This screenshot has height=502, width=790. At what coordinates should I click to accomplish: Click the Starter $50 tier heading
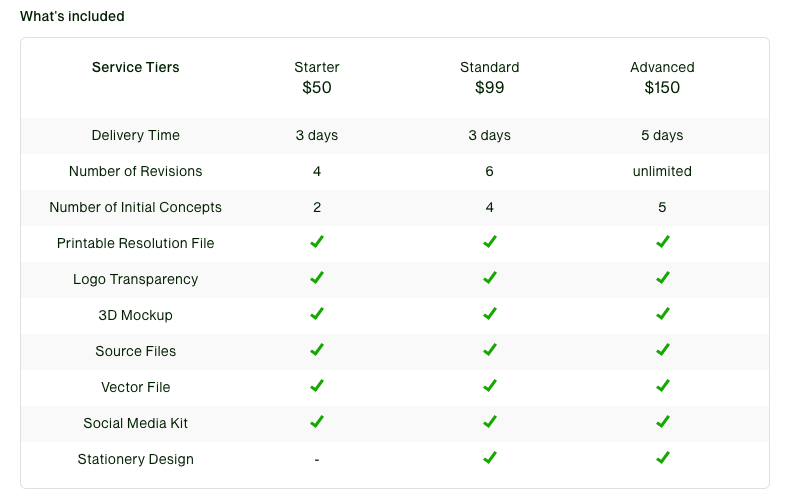coord(317,78)
